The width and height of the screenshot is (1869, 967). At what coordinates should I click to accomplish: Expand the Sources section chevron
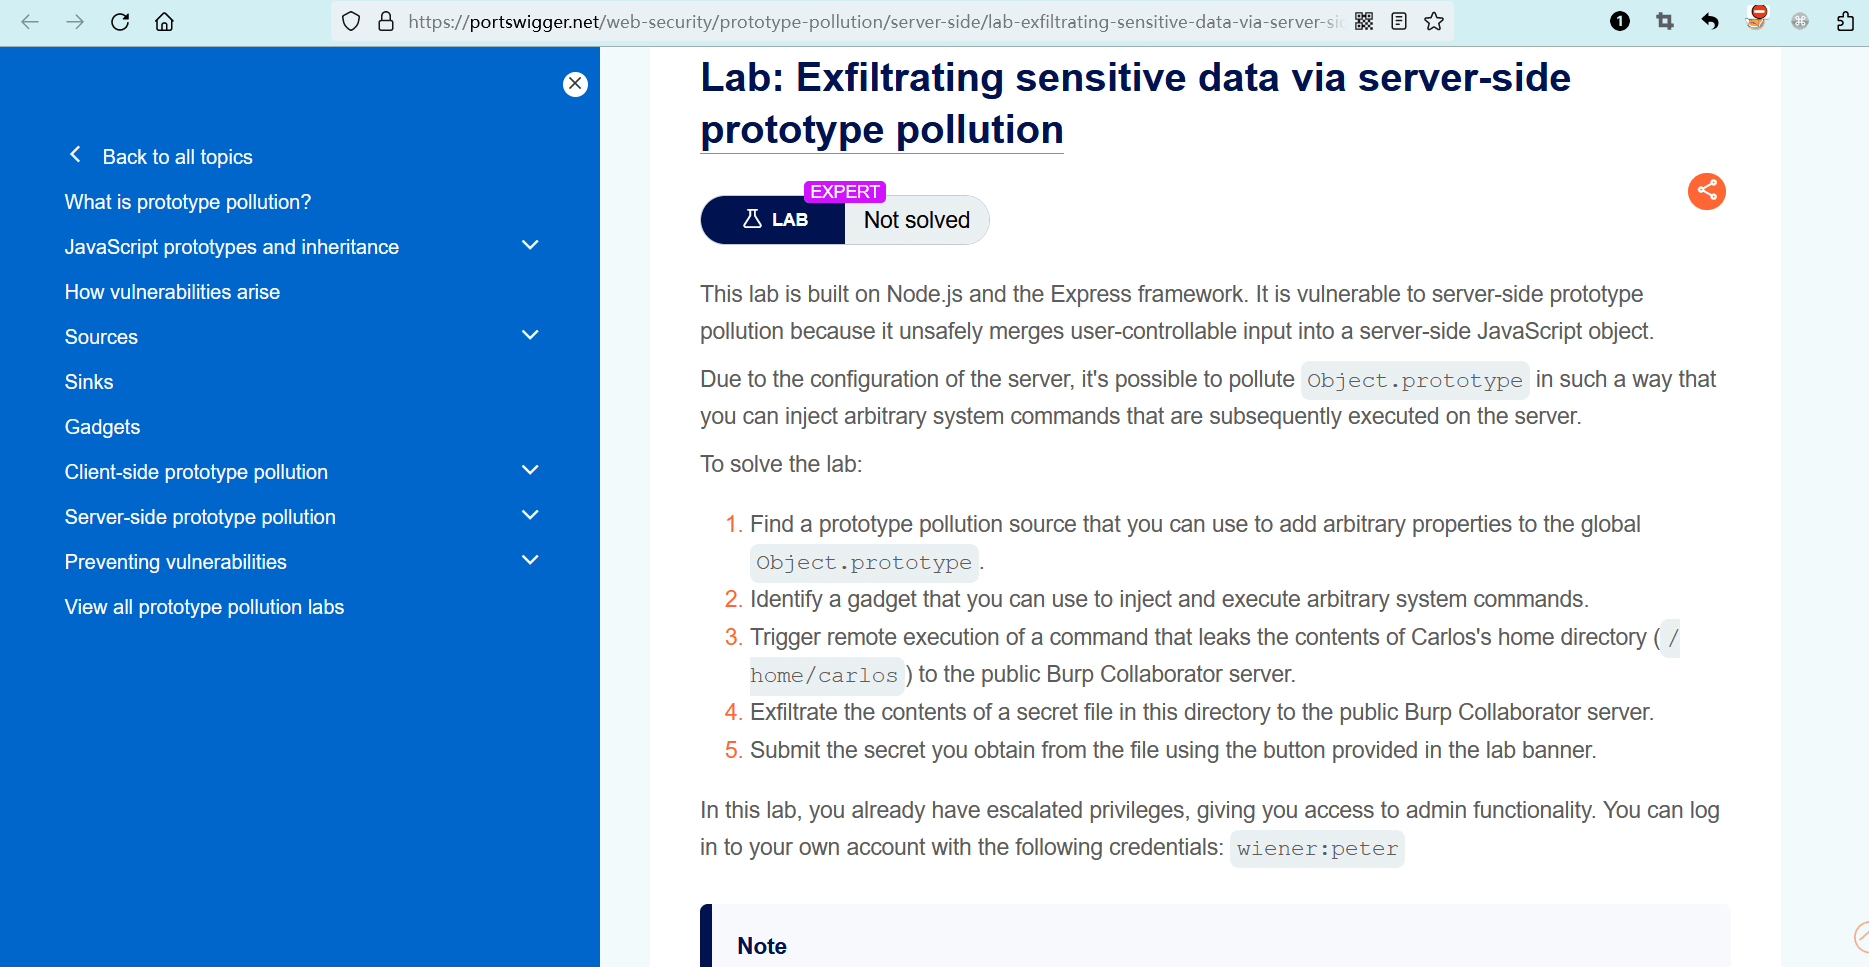coord(530,336)
